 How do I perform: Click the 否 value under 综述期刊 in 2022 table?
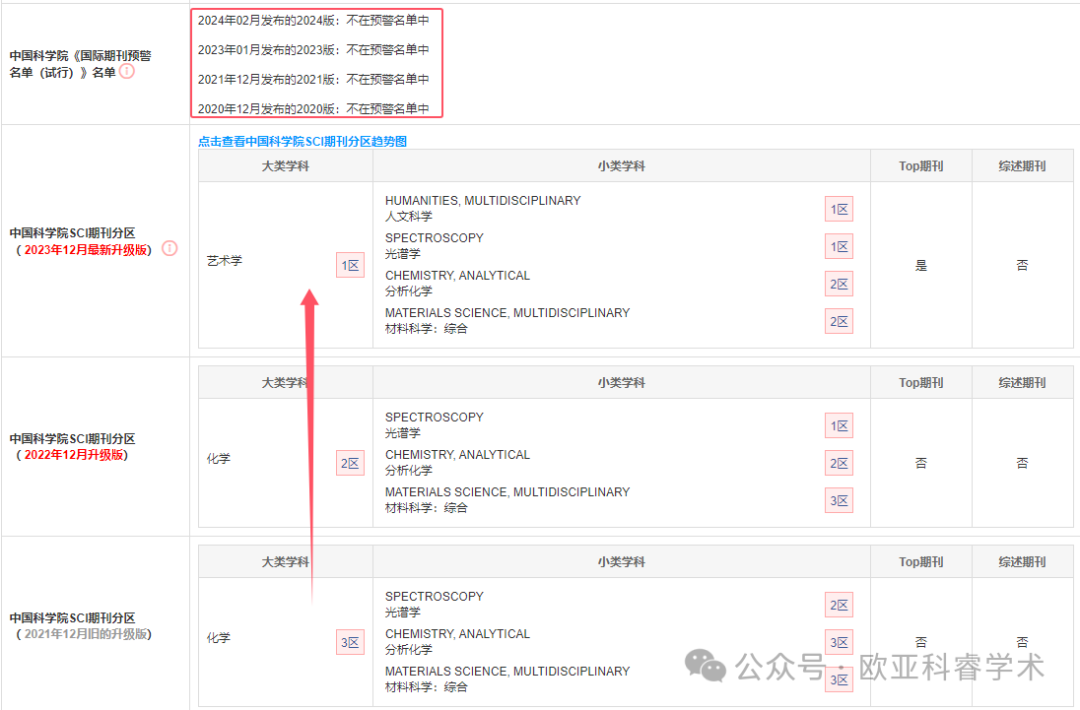click(1022, 463)
